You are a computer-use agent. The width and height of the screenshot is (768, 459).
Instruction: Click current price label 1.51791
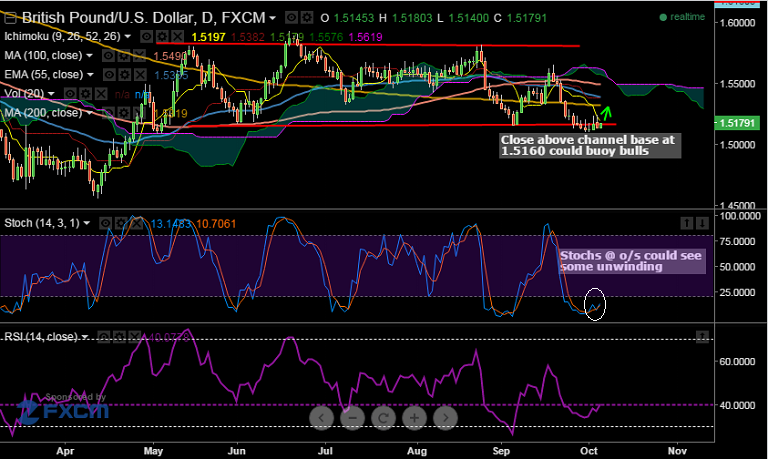click(737, 123)
